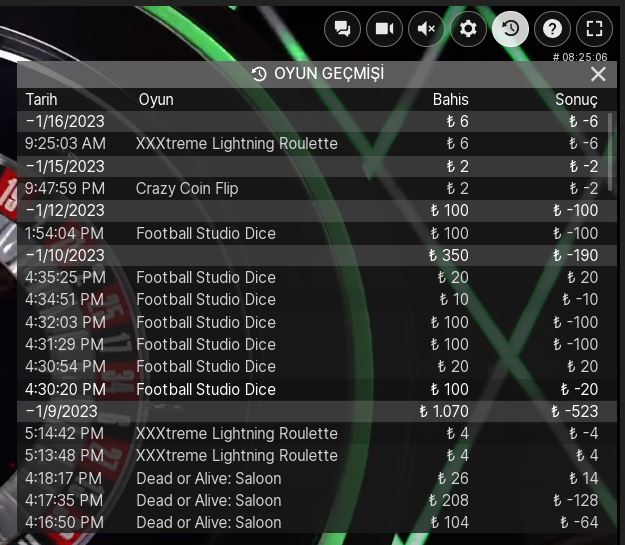The image size is (625, 545).
Task: Open the 1:54:04 PM Football Studio Dice entry
Action: click(317, 233)
